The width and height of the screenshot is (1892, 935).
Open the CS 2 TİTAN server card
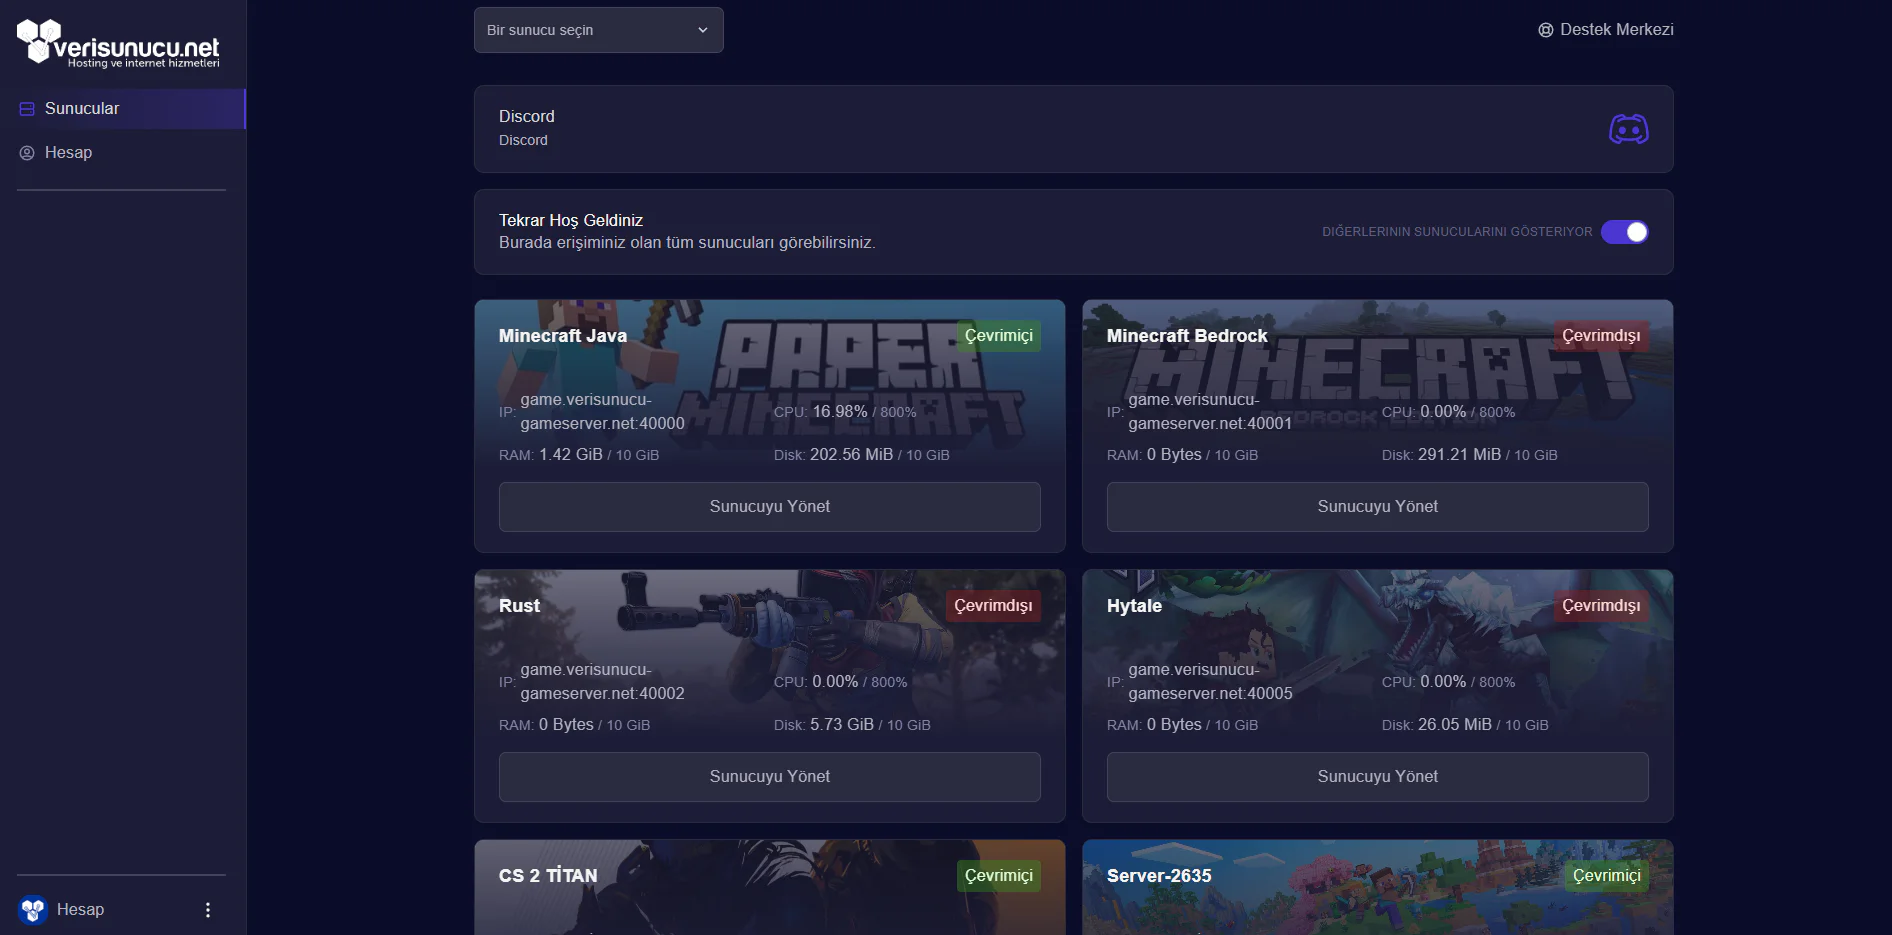point(770,887)
